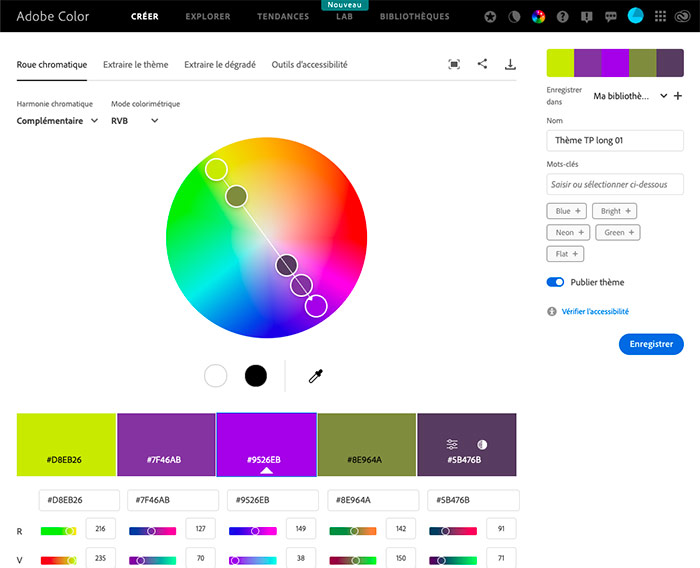Open the Vérifier l'accessibilité link
700x568 pixels.
point(595,312)
